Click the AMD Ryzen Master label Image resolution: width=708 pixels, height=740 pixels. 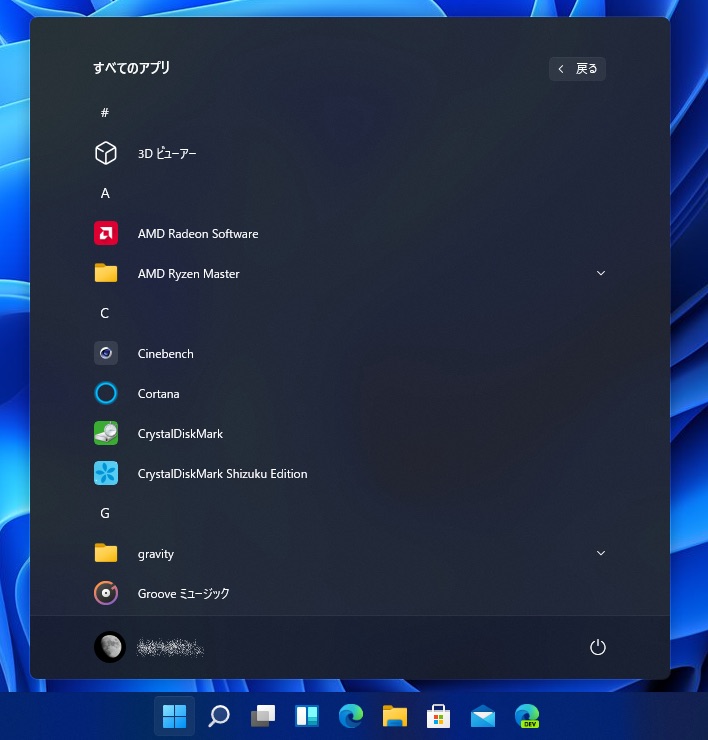(x=188, y=274)
